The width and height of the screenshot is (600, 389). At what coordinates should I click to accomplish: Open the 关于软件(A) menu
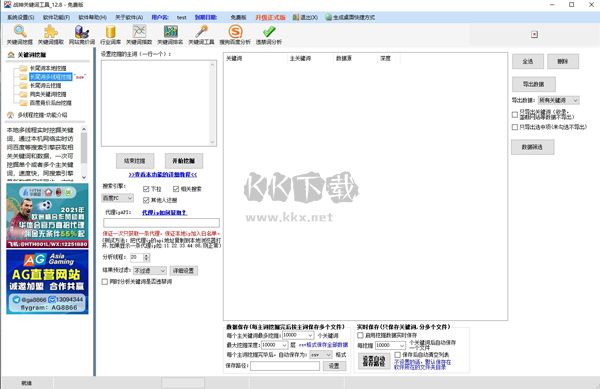click(x=129, y=17)
